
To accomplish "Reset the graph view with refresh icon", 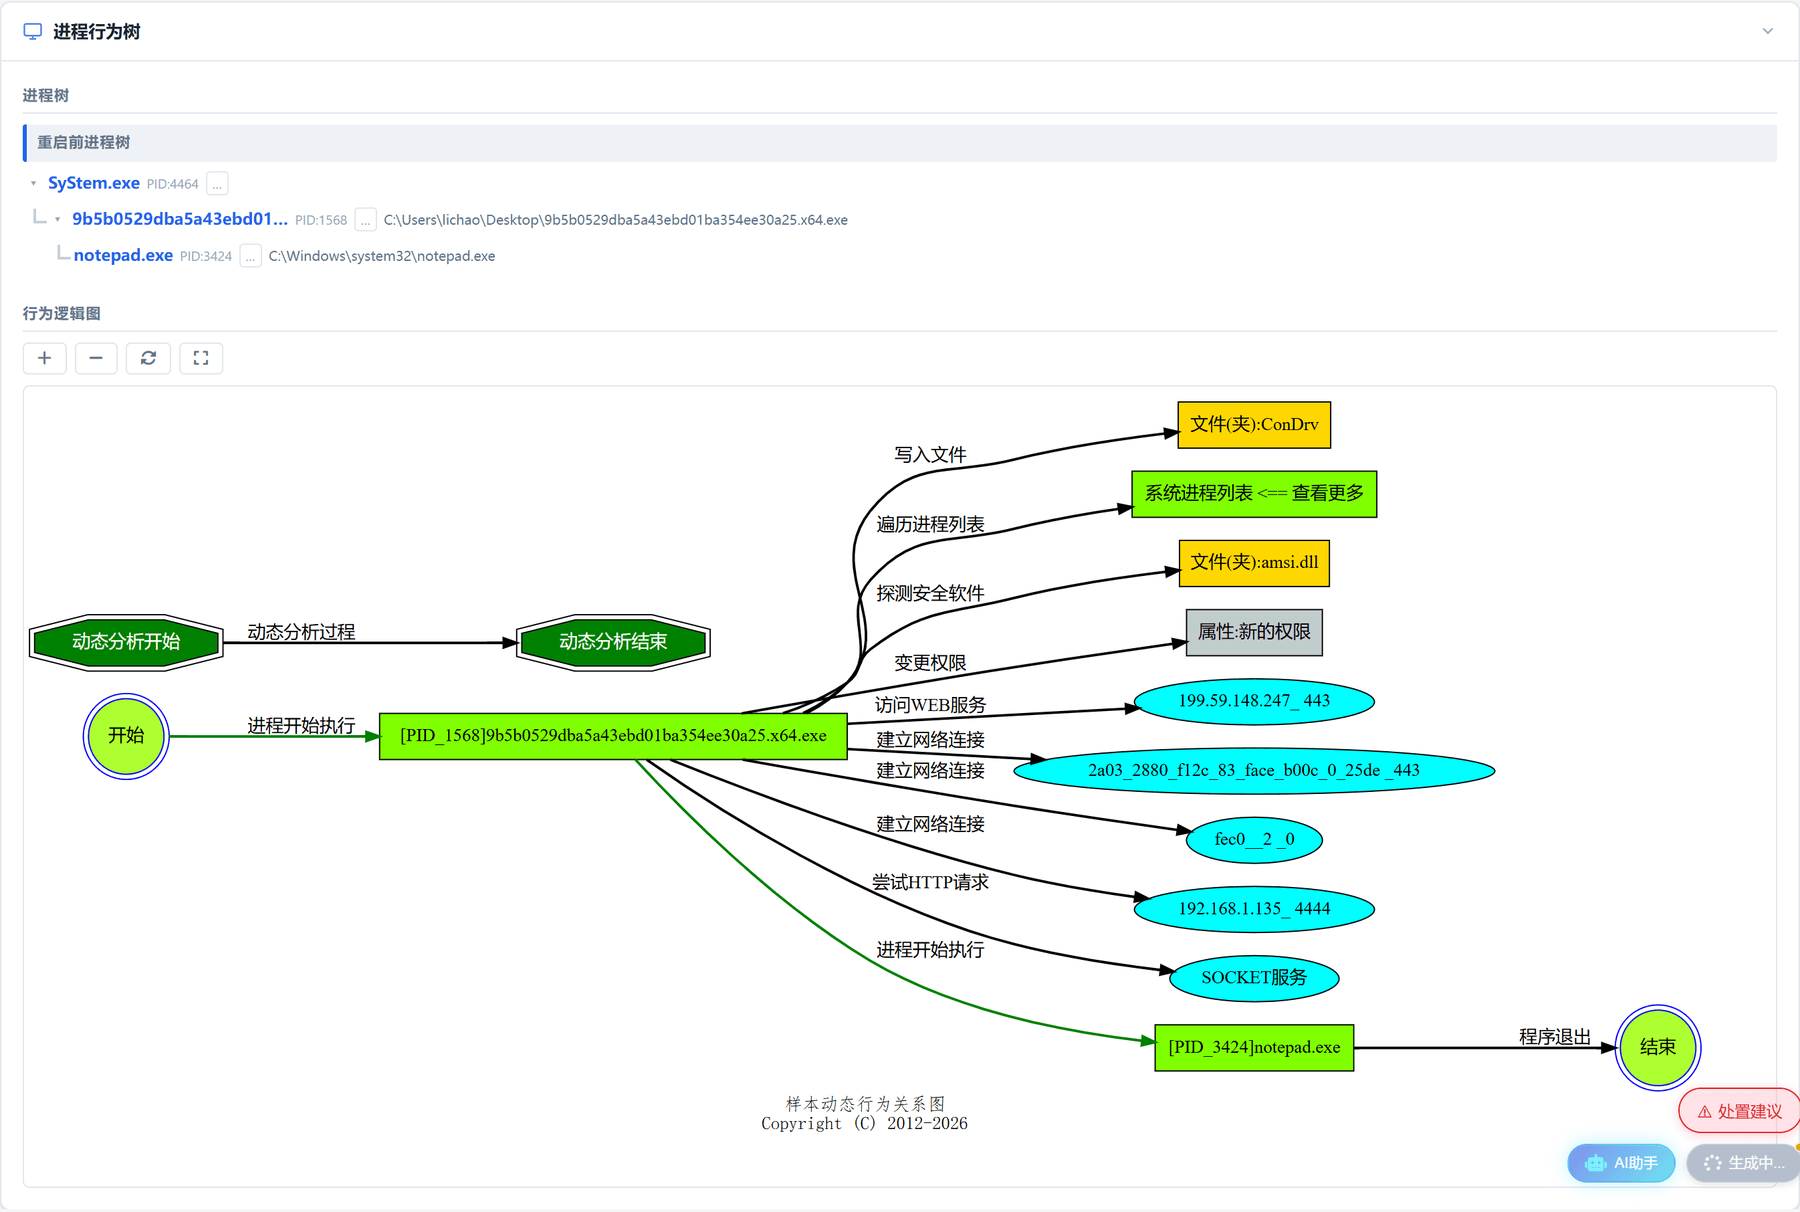I will [x=148, y=358].
